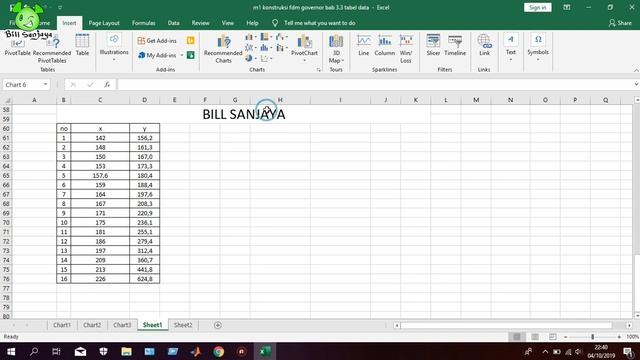Open the Chart1 sheet tab
This screenshot has width=640, height=360.
62,325
